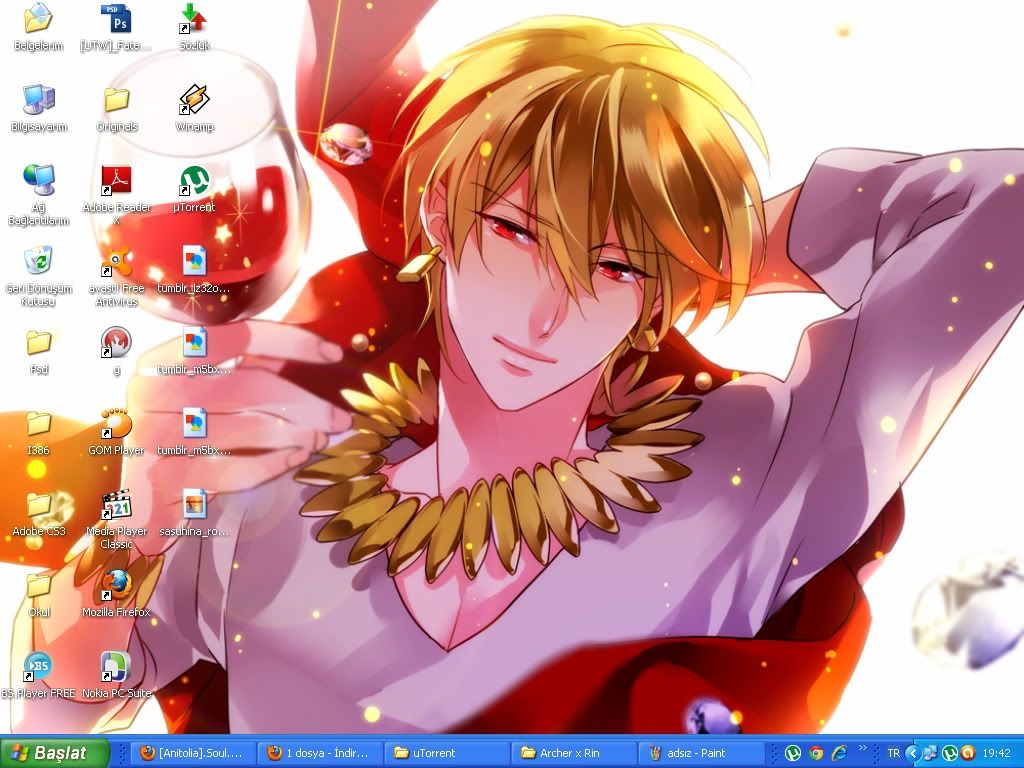Launch Winamp shortcut
This screenshot has height=768, width=1024.
point(194,108)
